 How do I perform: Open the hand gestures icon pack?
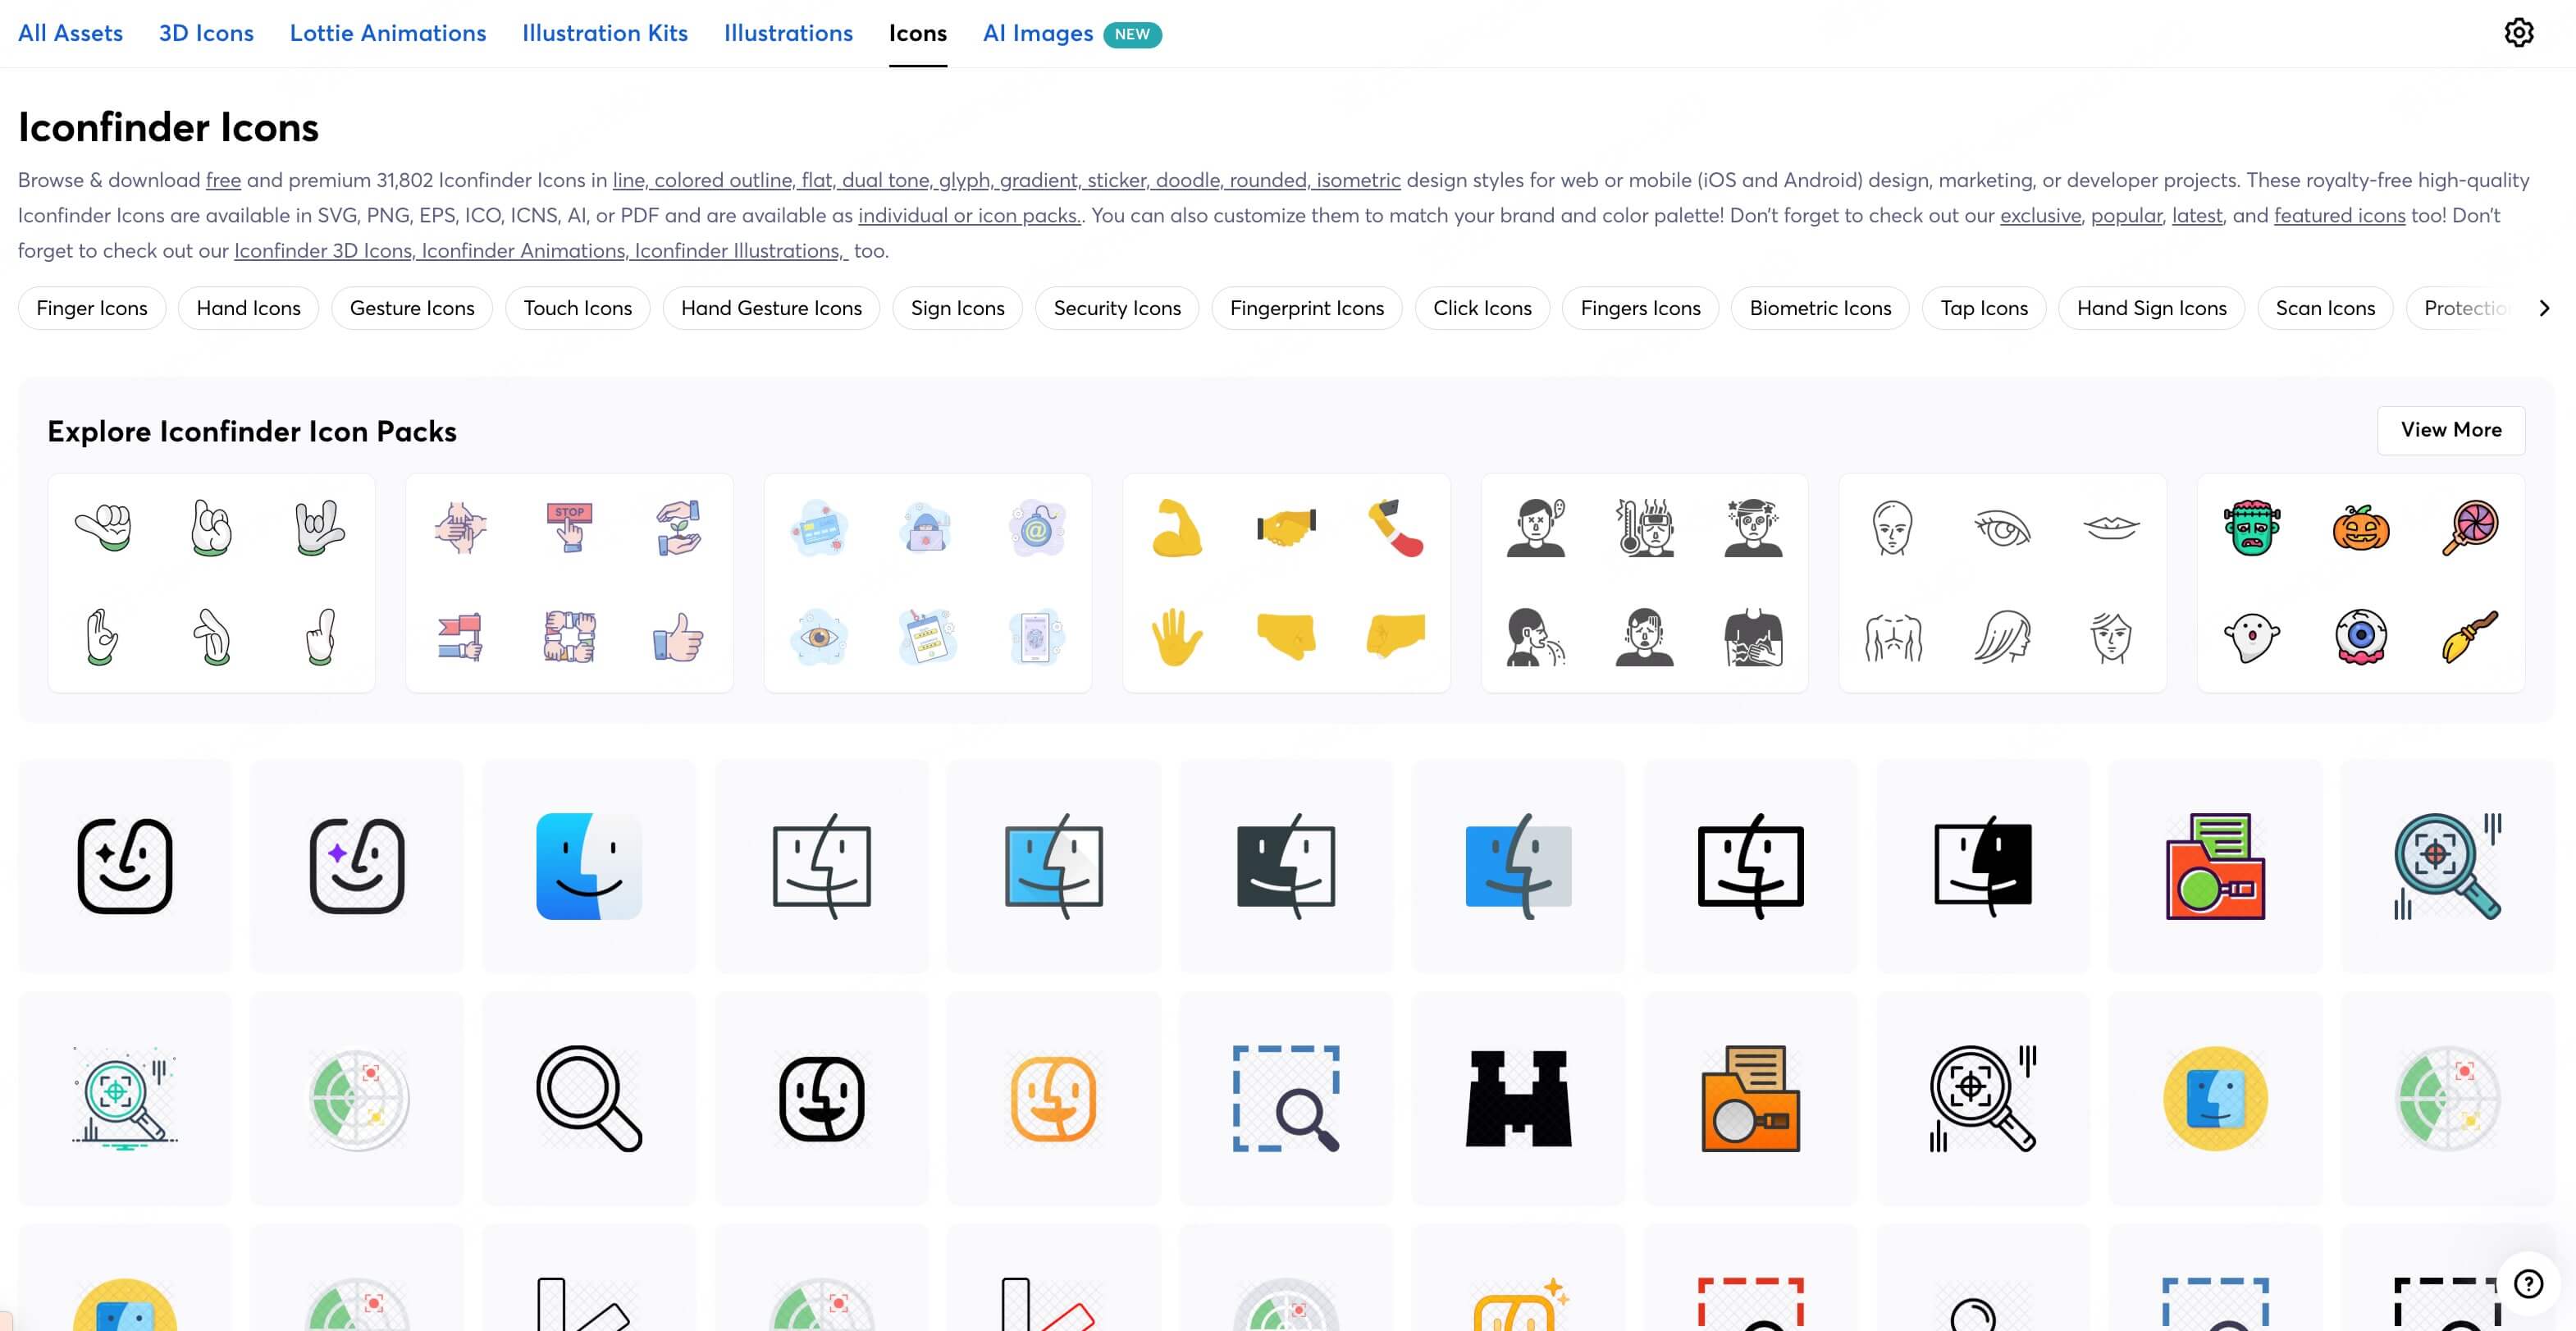point(211,583)
